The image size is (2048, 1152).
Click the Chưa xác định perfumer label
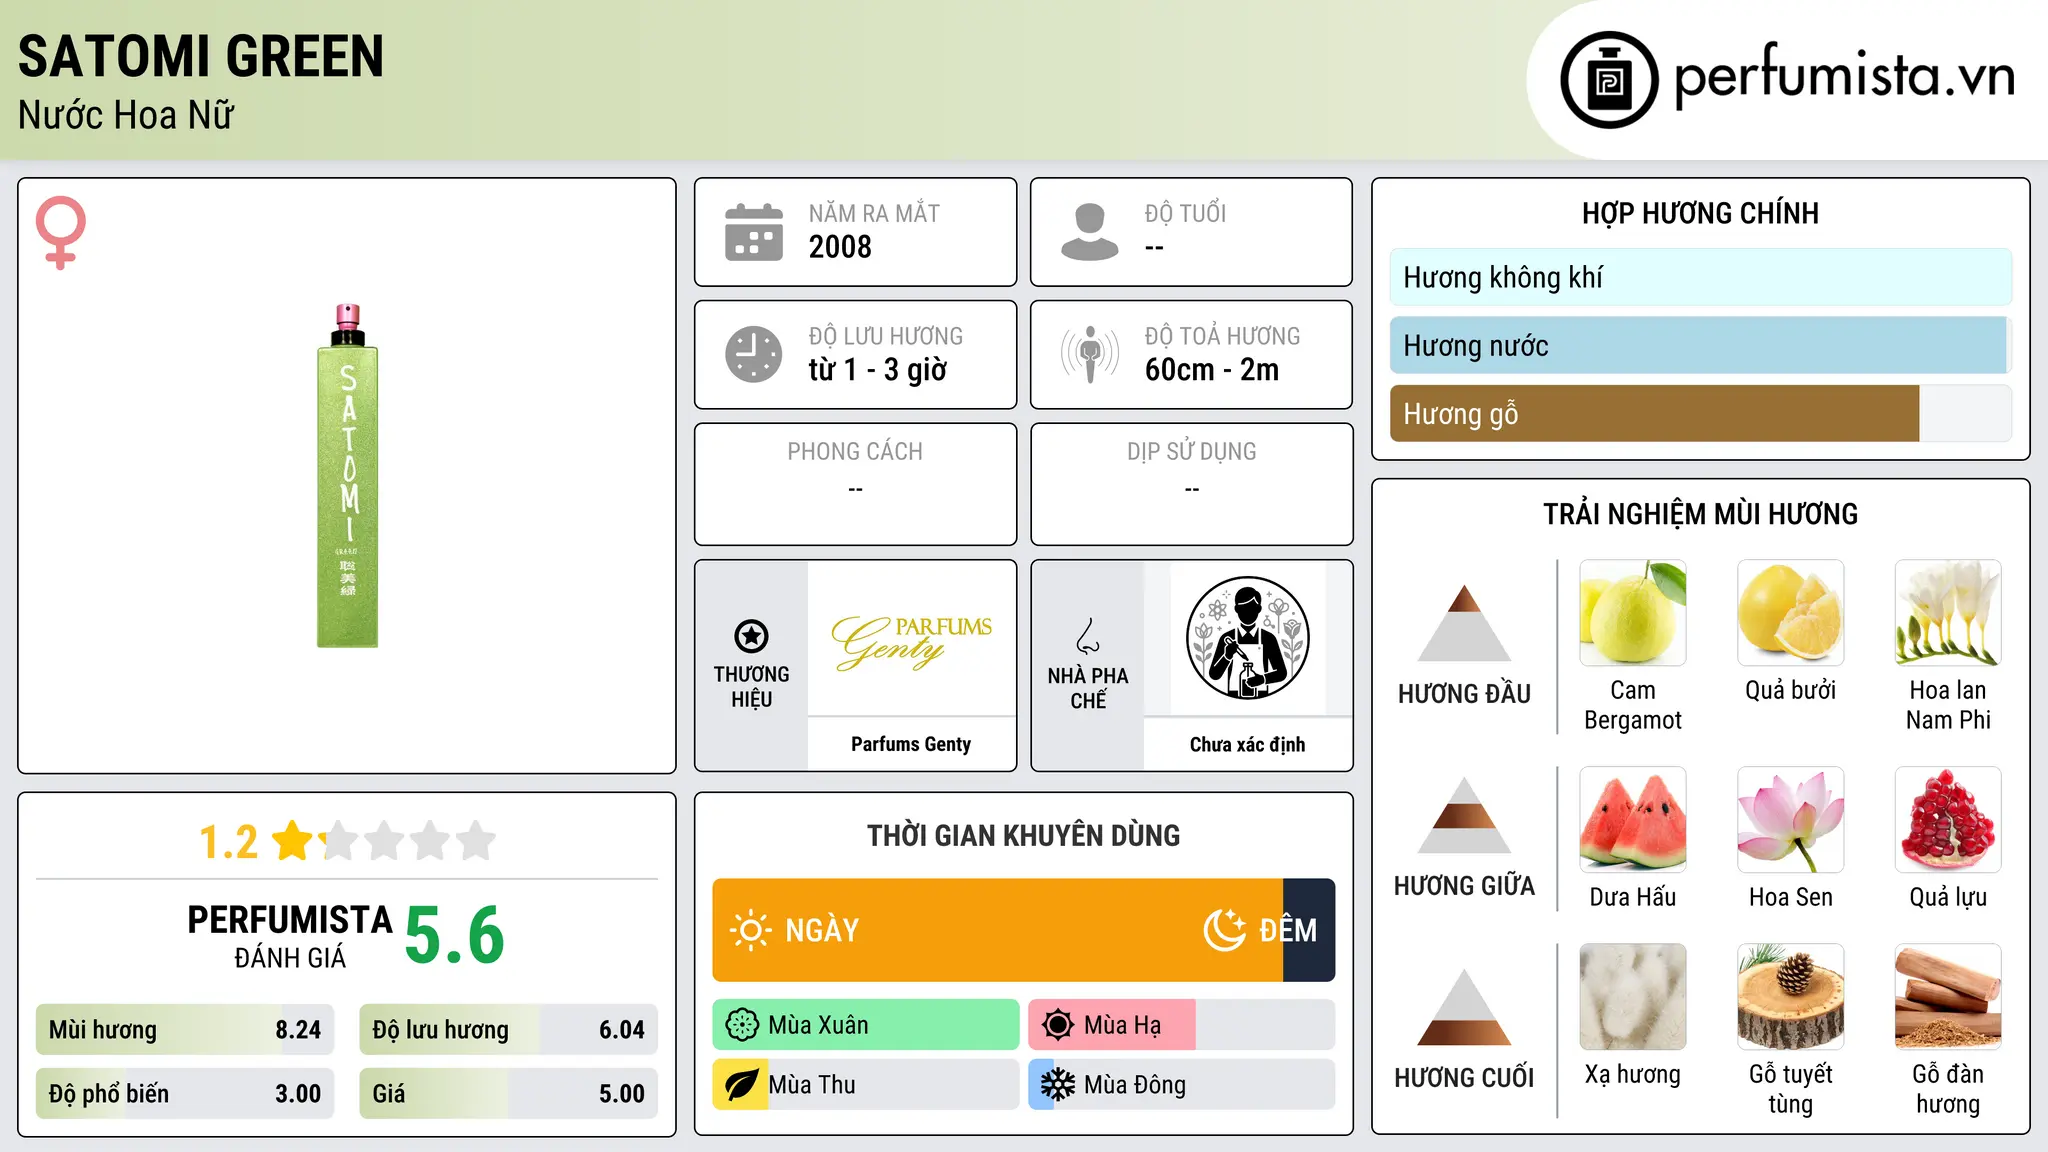pos(1248,744)
